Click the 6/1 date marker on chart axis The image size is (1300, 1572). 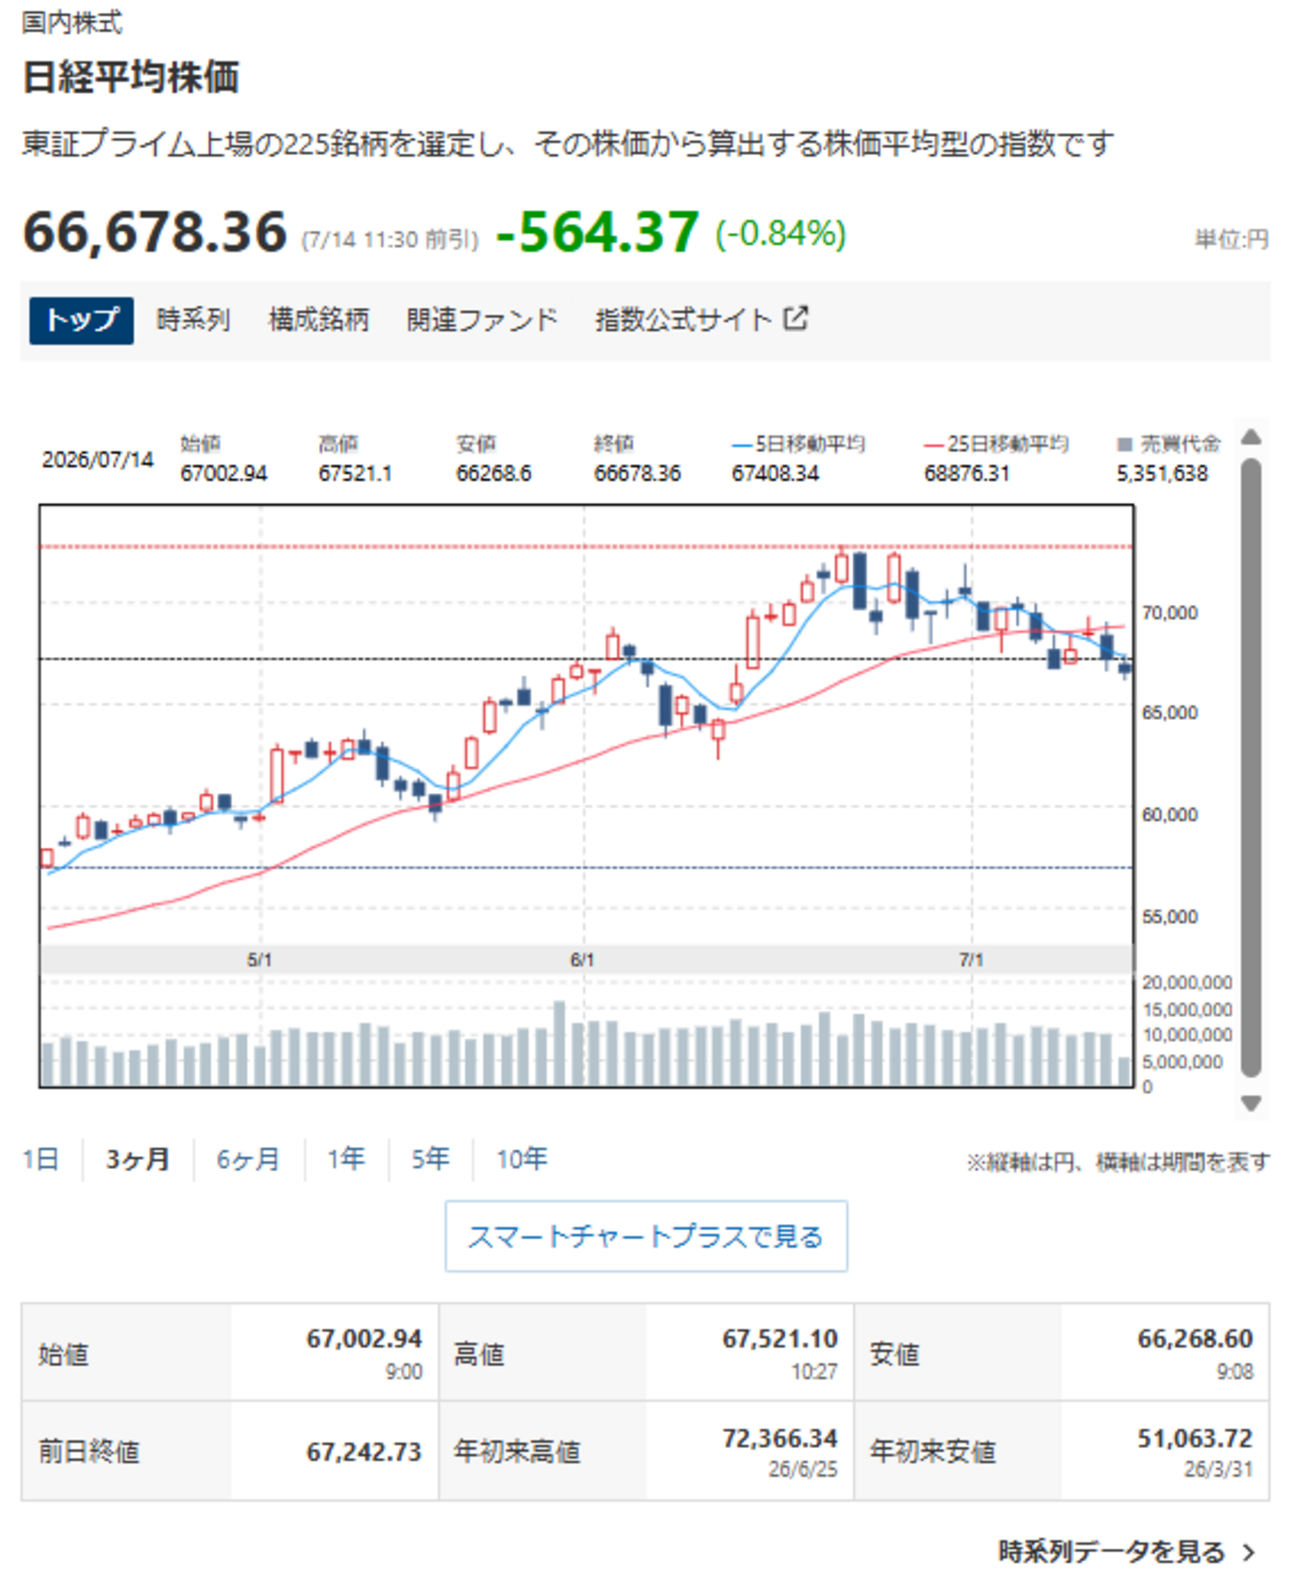(x=582, y=960)
